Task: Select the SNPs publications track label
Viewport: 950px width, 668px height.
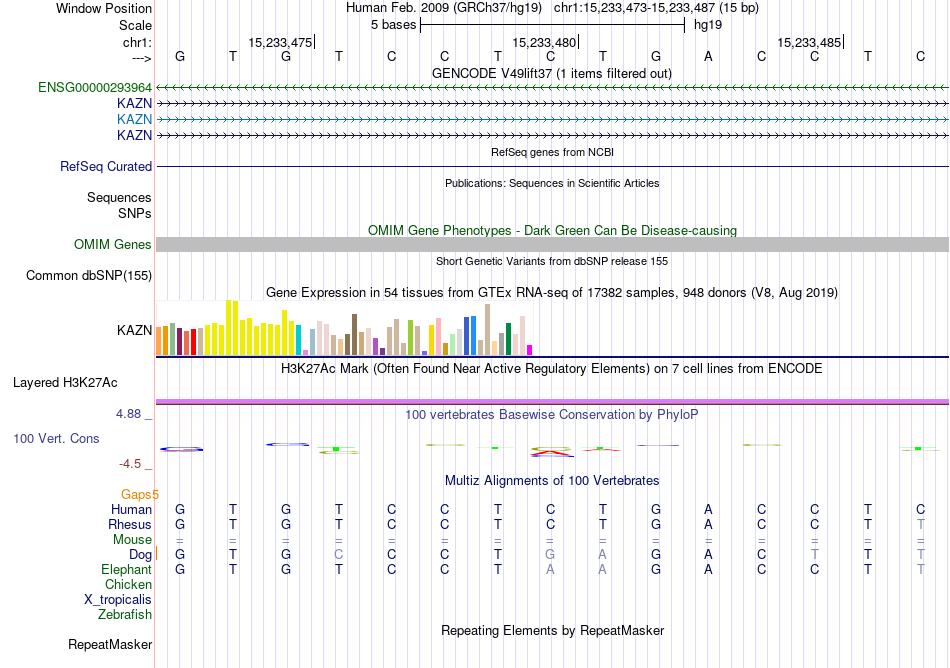Action: [135, 214]
